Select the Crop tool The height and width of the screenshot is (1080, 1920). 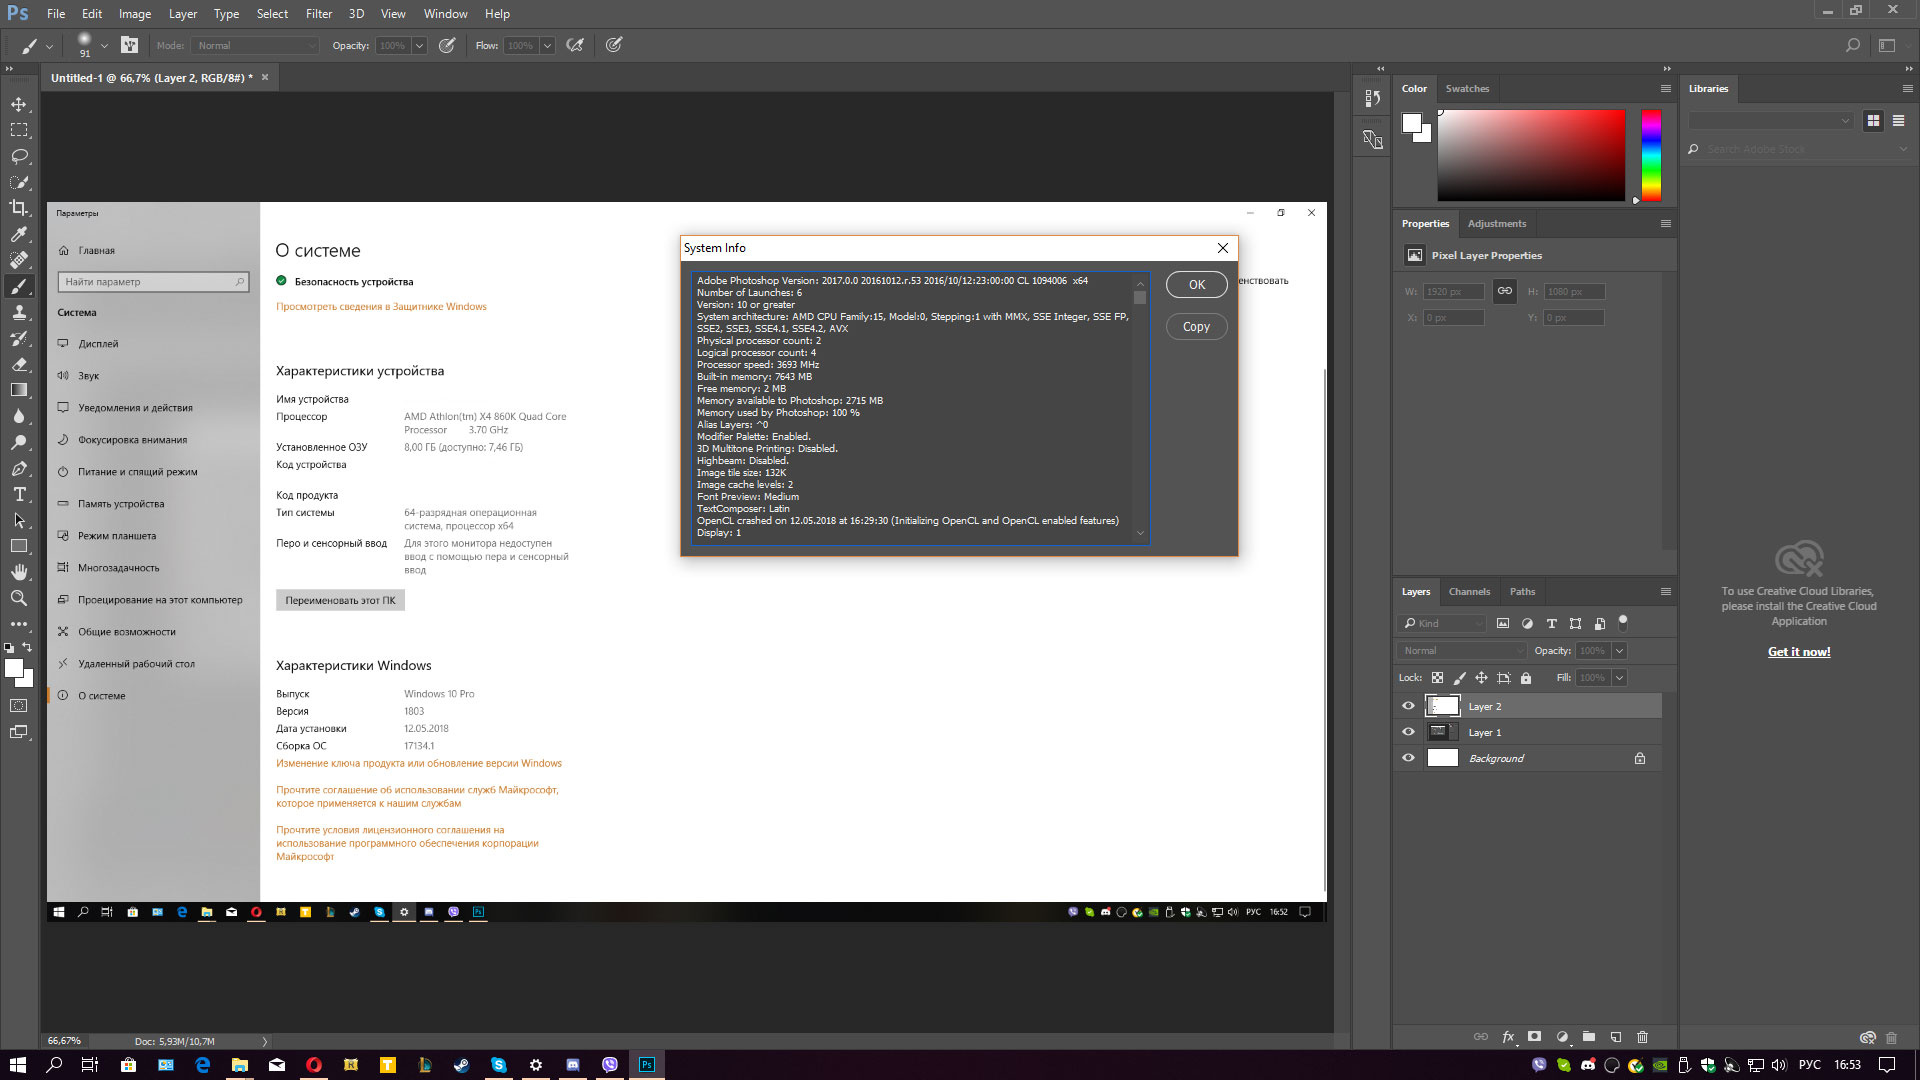(19, 208)
